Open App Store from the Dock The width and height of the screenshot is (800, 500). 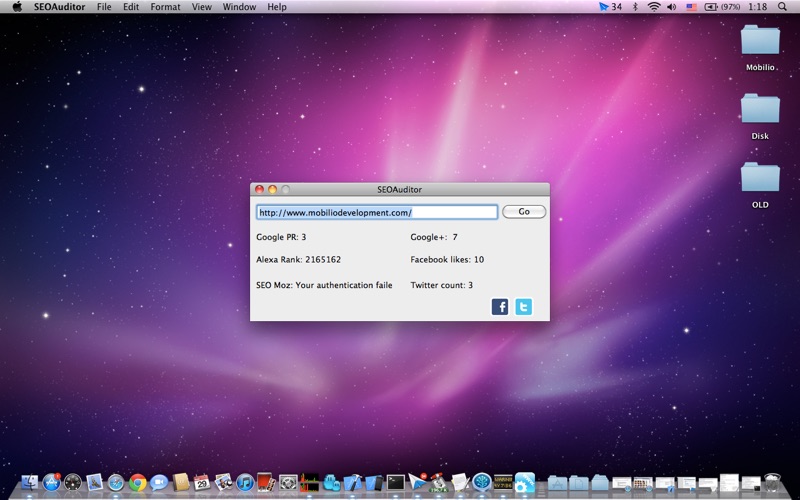52,482
